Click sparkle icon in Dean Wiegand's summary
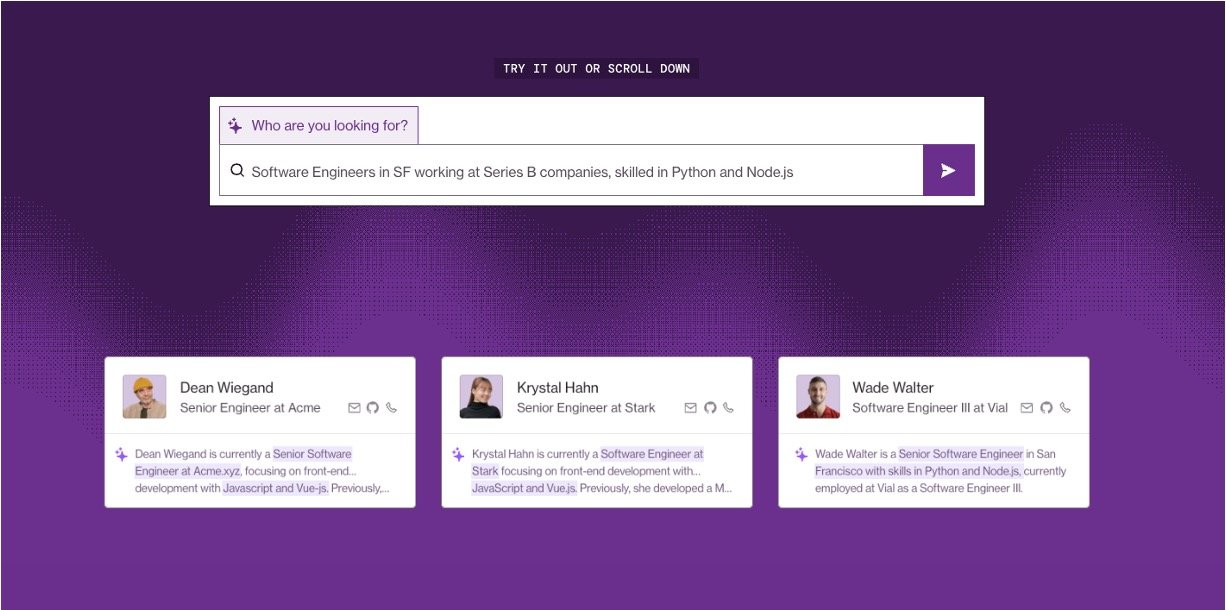 121,454
